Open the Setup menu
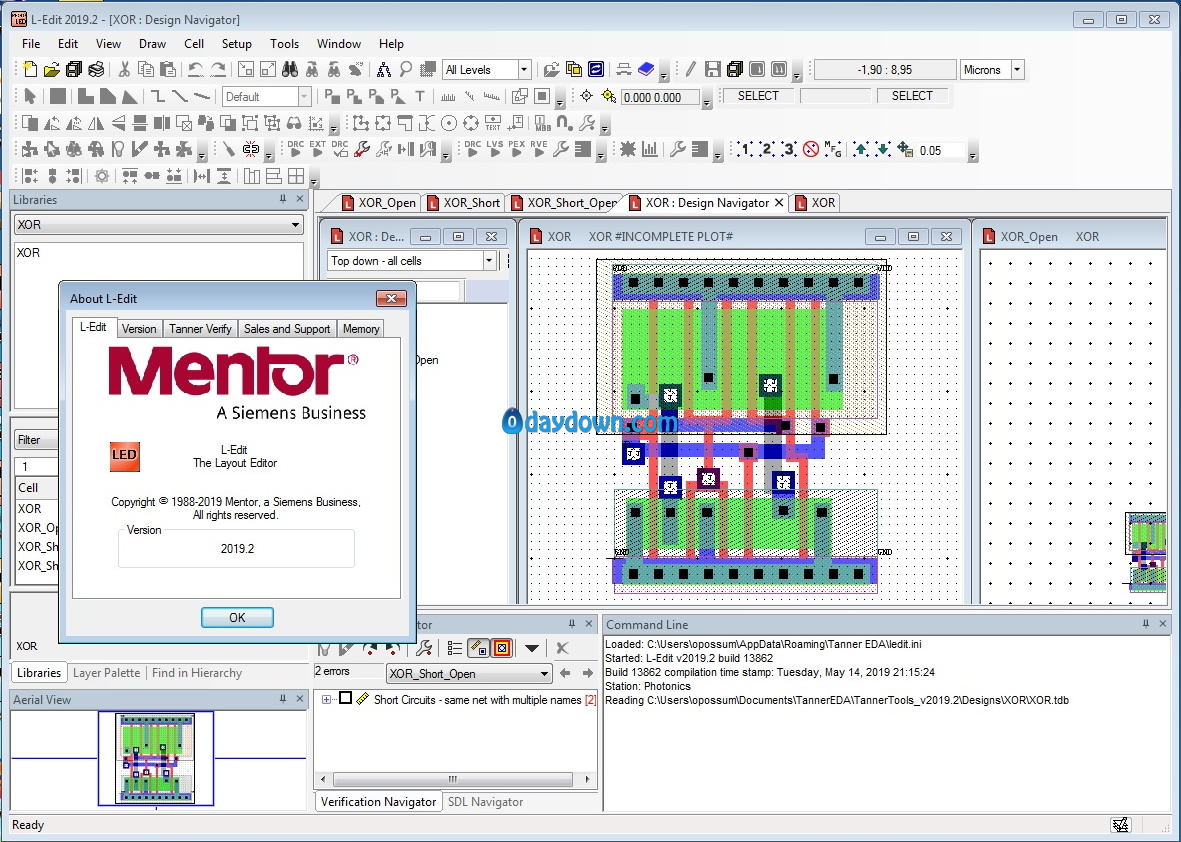 (237, 44)
